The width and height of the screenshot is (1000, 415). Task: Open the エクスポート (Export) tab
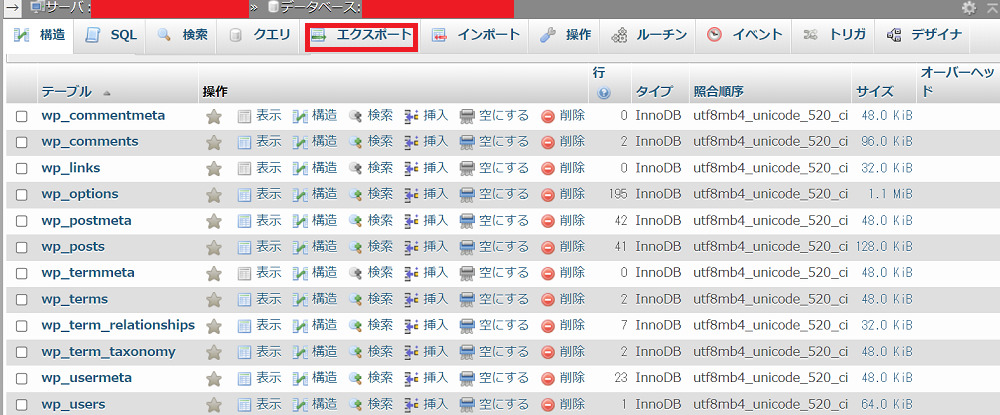(361, 35)
